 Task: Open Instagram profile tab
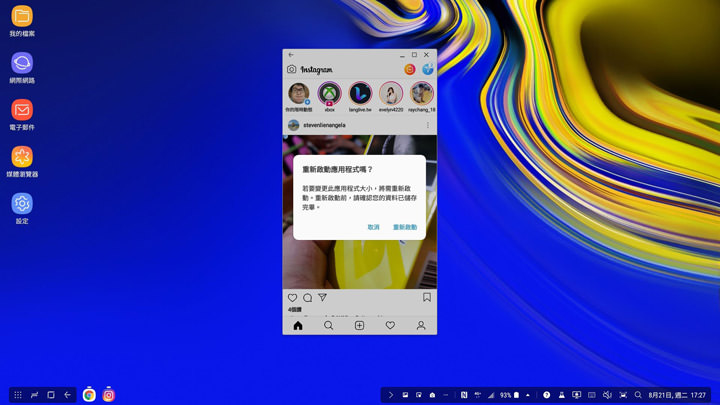click(421, 326)
